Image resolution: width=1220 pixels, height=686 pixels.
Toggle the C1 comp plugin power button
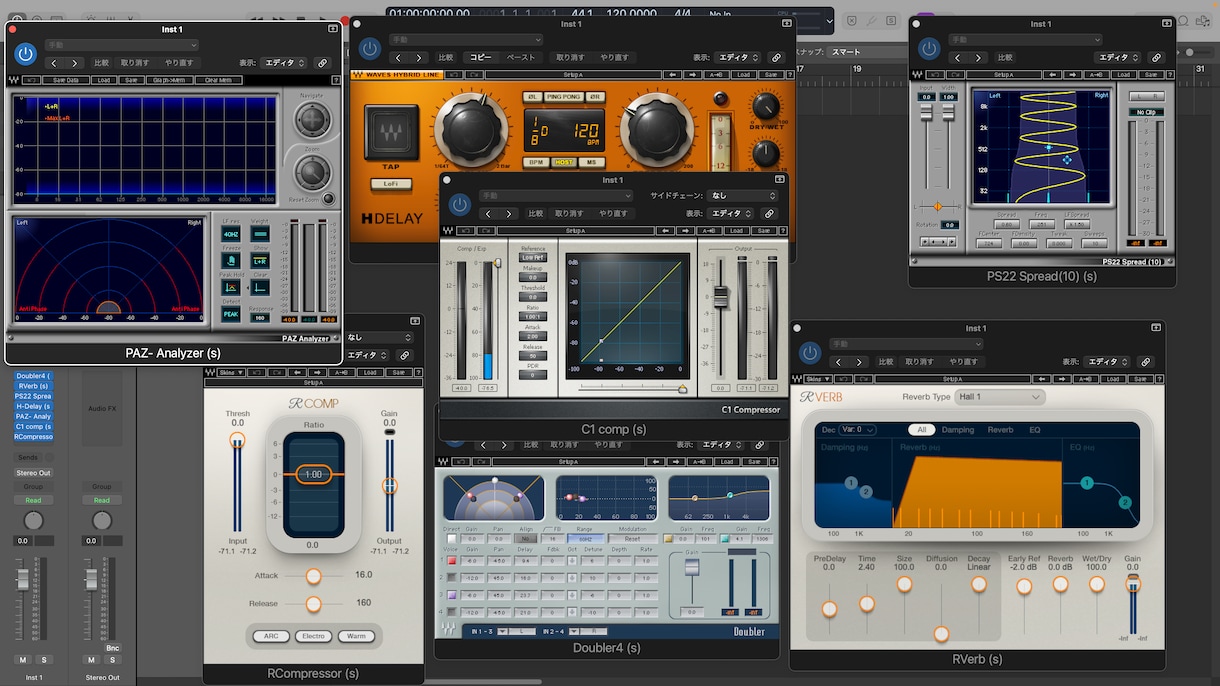[459, 204]
